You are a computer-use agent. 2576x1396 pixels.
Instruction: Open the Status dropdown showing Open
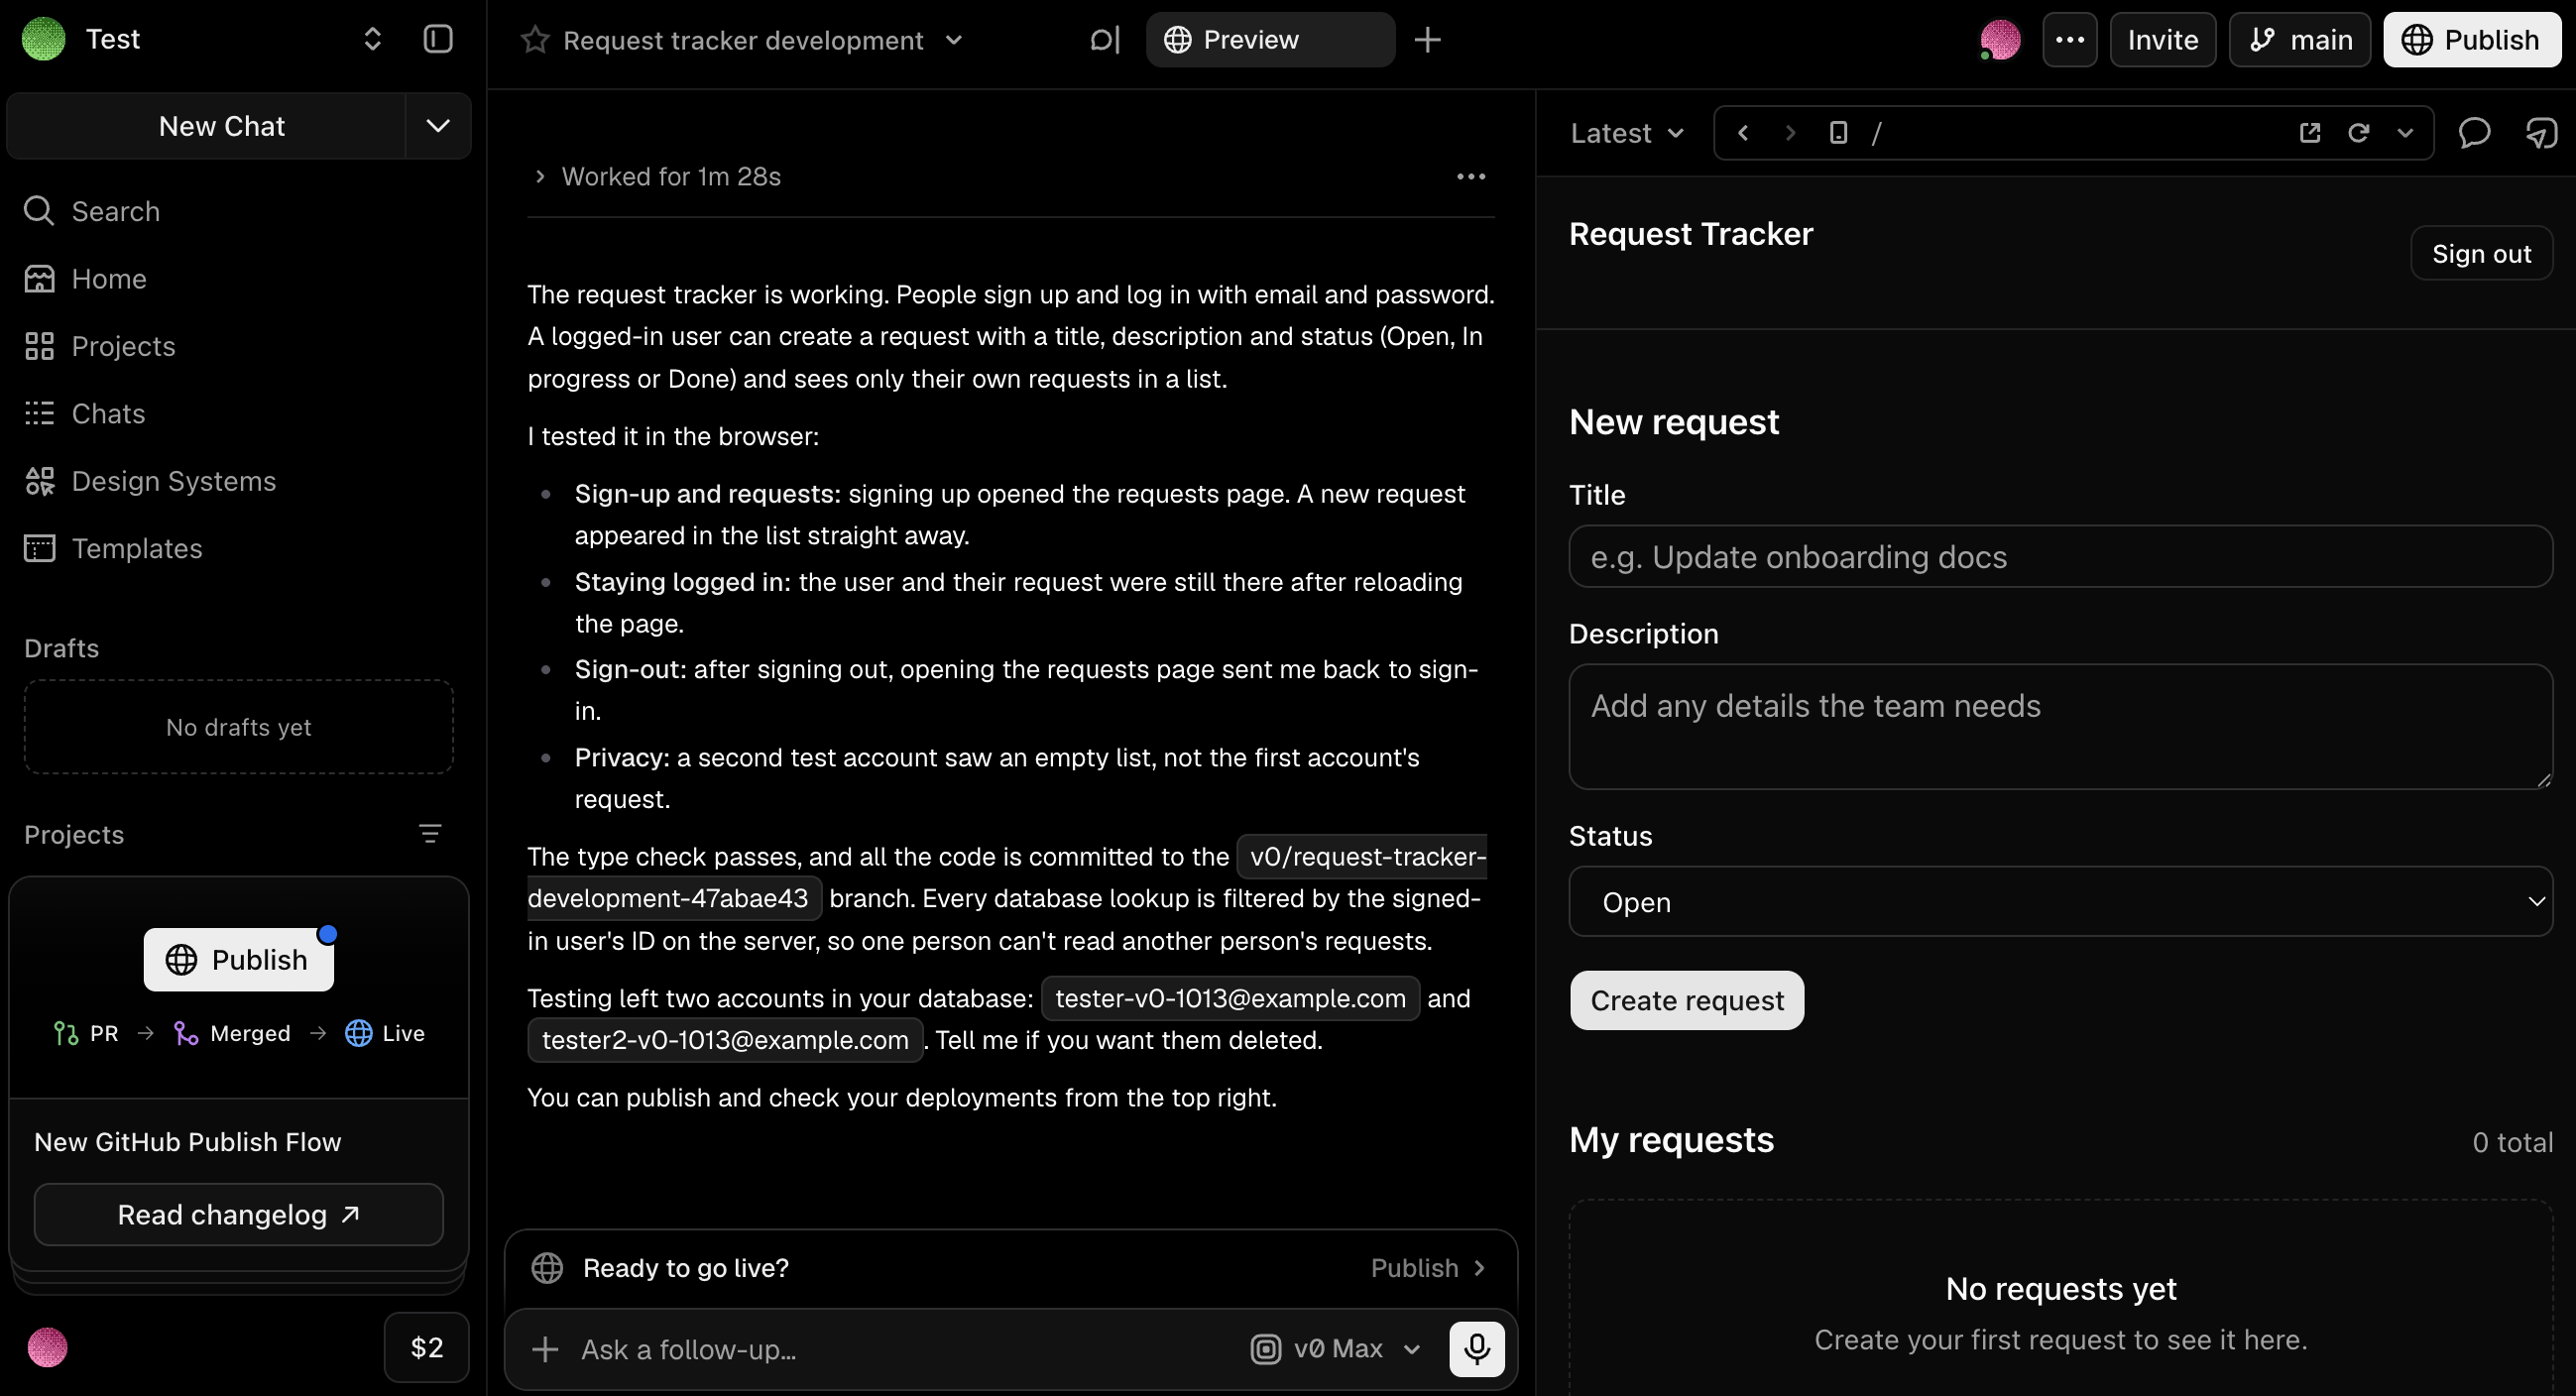click(2060, 901)
